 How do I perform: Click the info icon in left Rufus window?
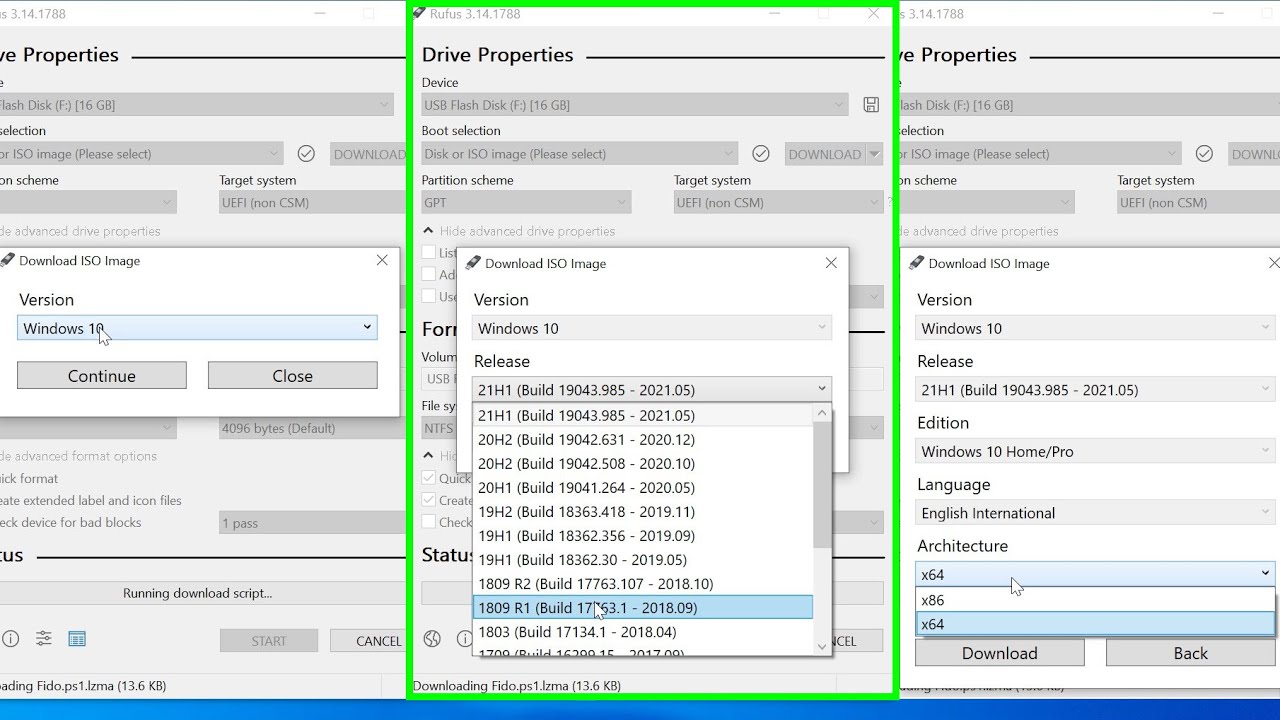pos(10,639)
